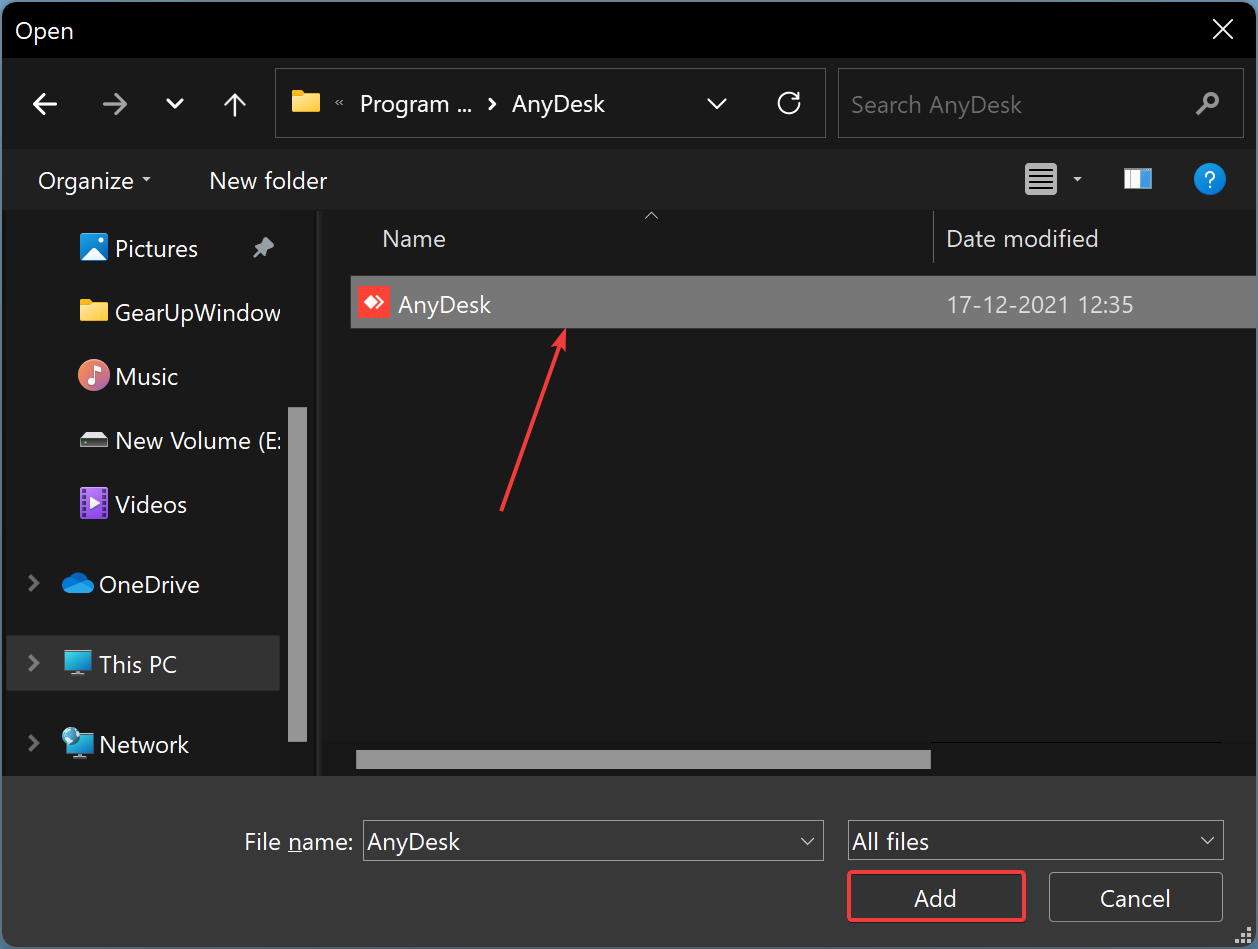This screenshot has height=949, width=1258.
Task: Open recent locations chevron next to forward arrow
Action: click(x=175, y=104)
